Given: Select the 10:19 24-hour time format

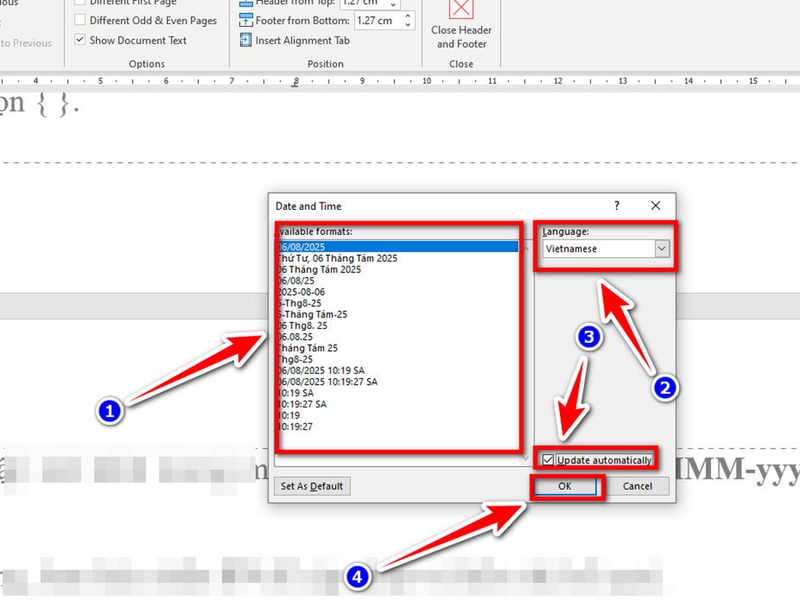Looking at the screenshot, I should click(x=398, y=415).
